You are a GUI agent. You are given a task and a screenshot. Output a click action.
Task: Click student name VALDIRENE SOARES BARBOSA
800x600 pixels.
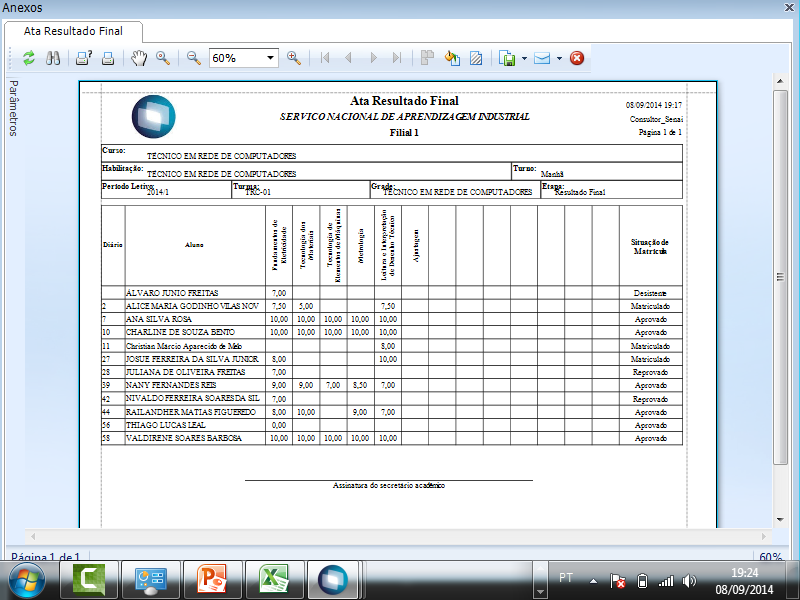(184, 438)
